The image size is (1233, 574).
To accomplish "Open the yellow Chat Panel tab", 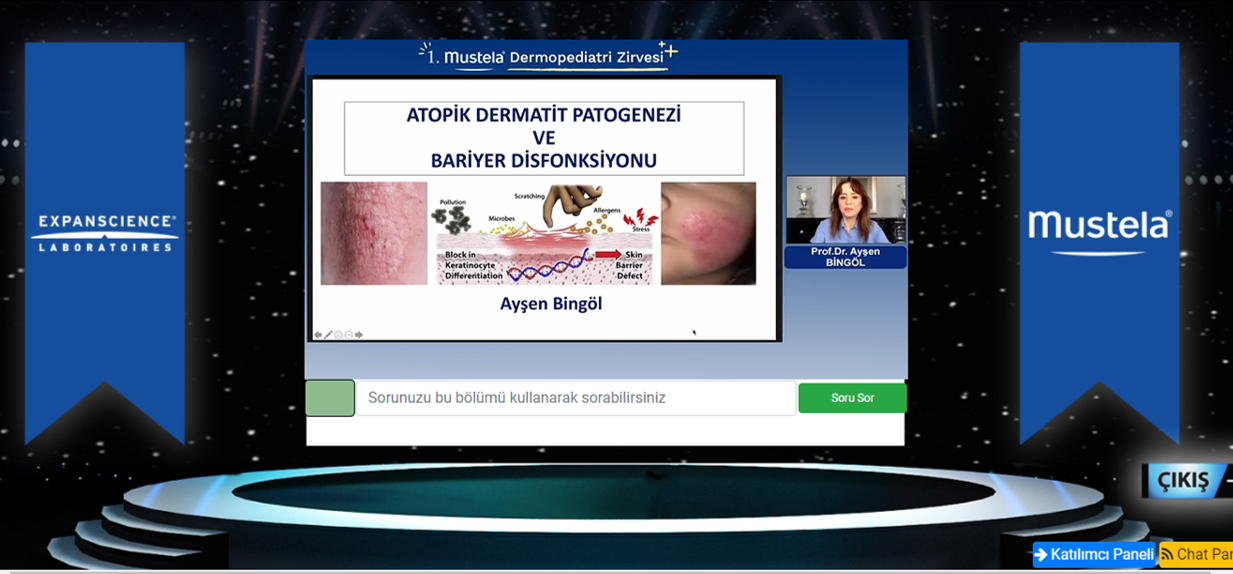I will coord(1196,554).
